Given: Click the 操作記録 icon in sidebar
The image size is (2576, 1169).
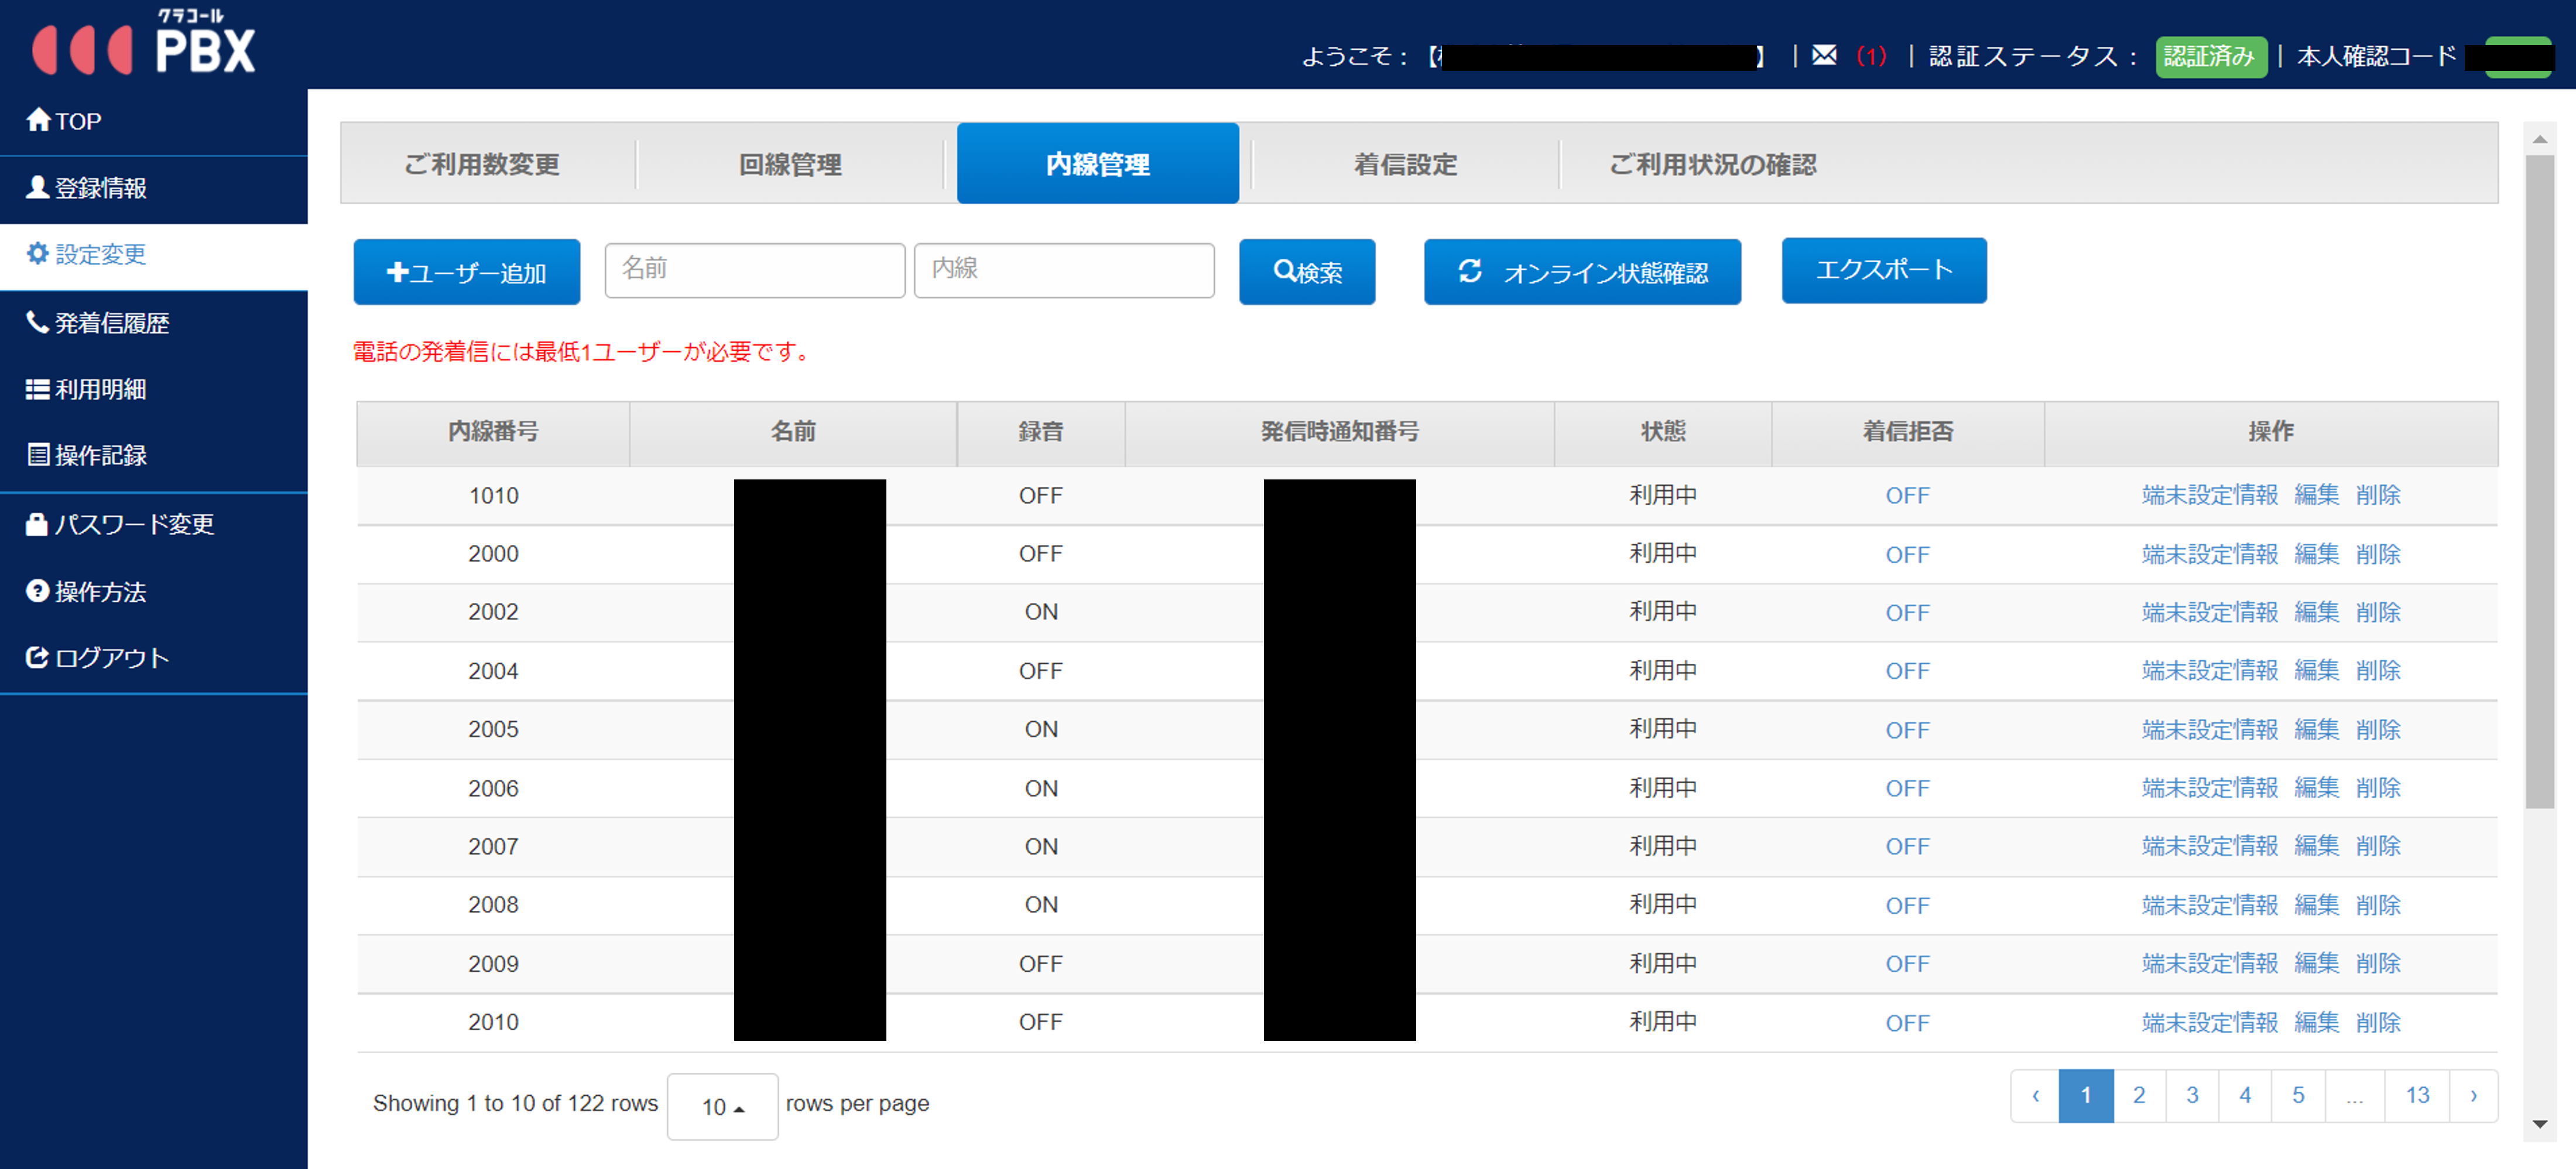Looking at the screenshot, I should (37, 455).
